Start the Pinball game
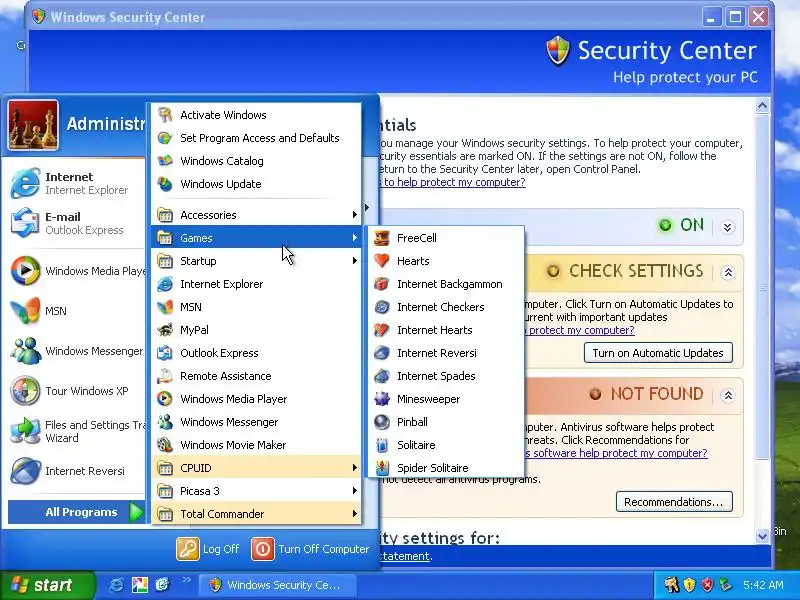Viewport: 800px width, 600px height. click(x=445, y=421)
